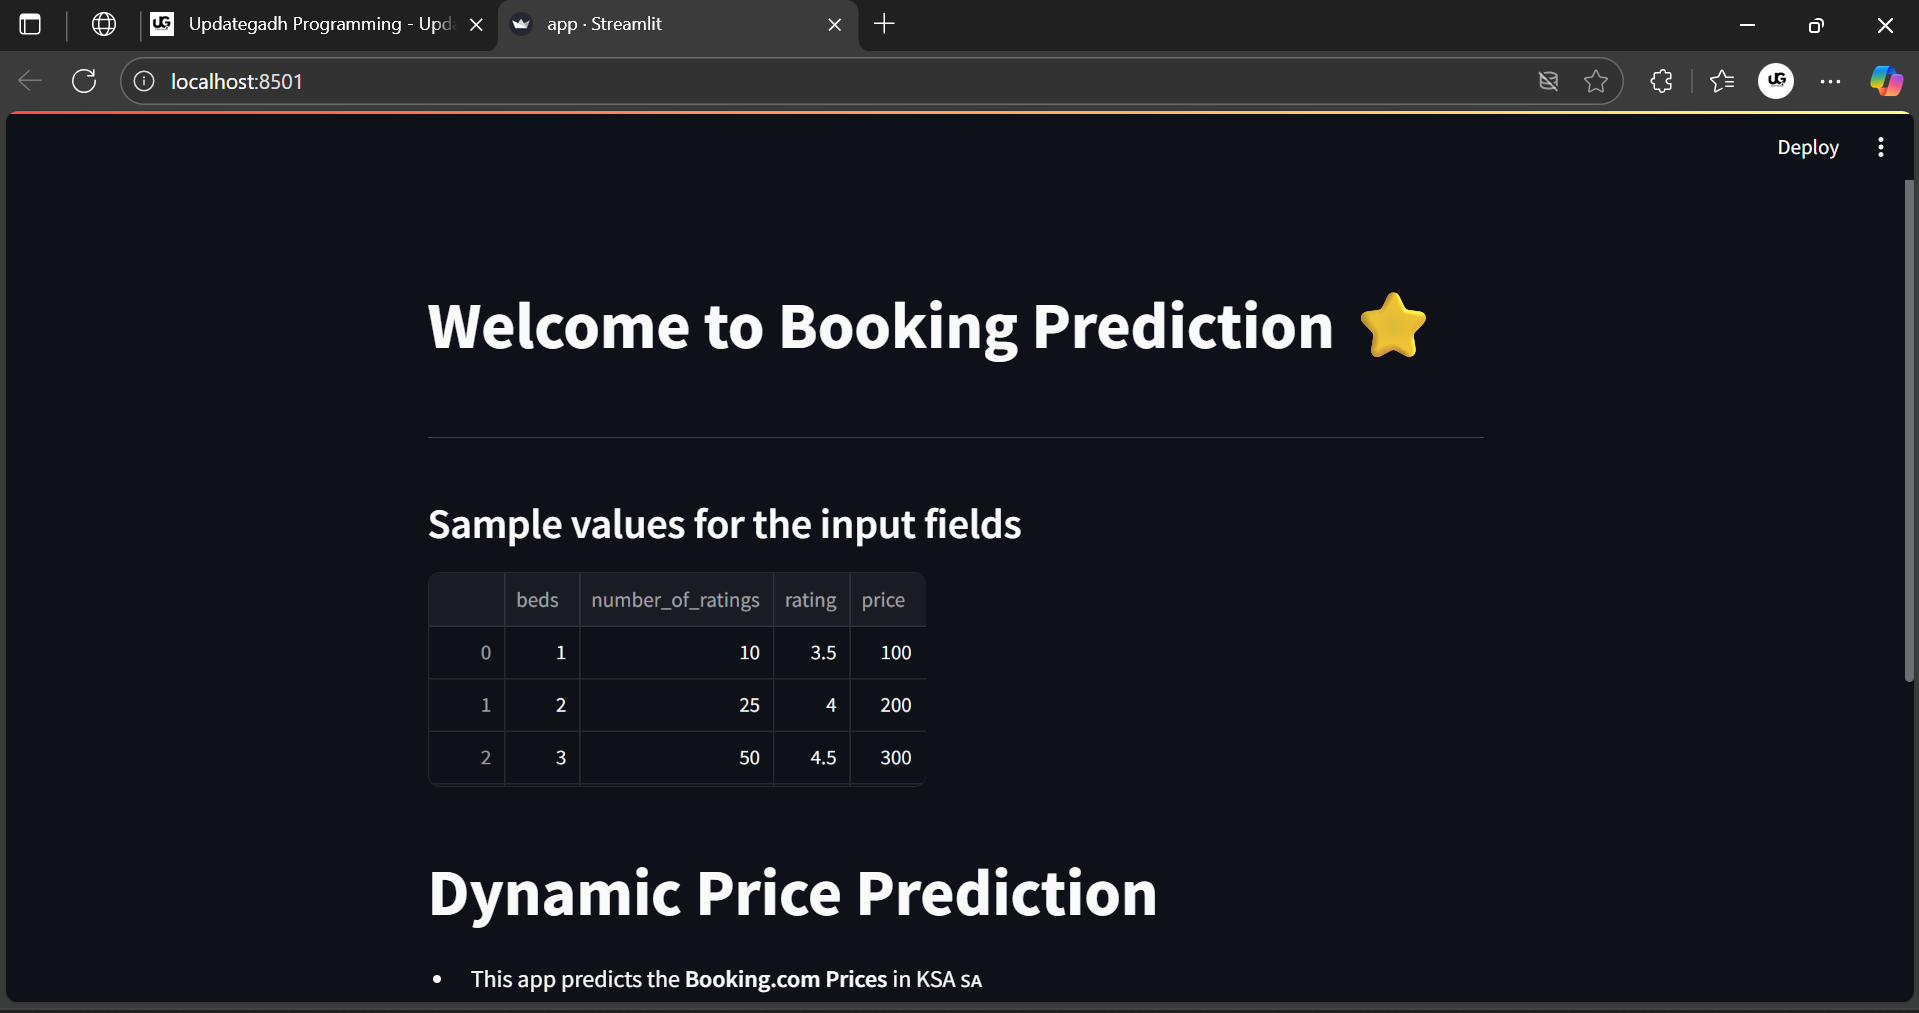Click the add this page to favorites star
1919x1013 pixels.
(1596, 81)
